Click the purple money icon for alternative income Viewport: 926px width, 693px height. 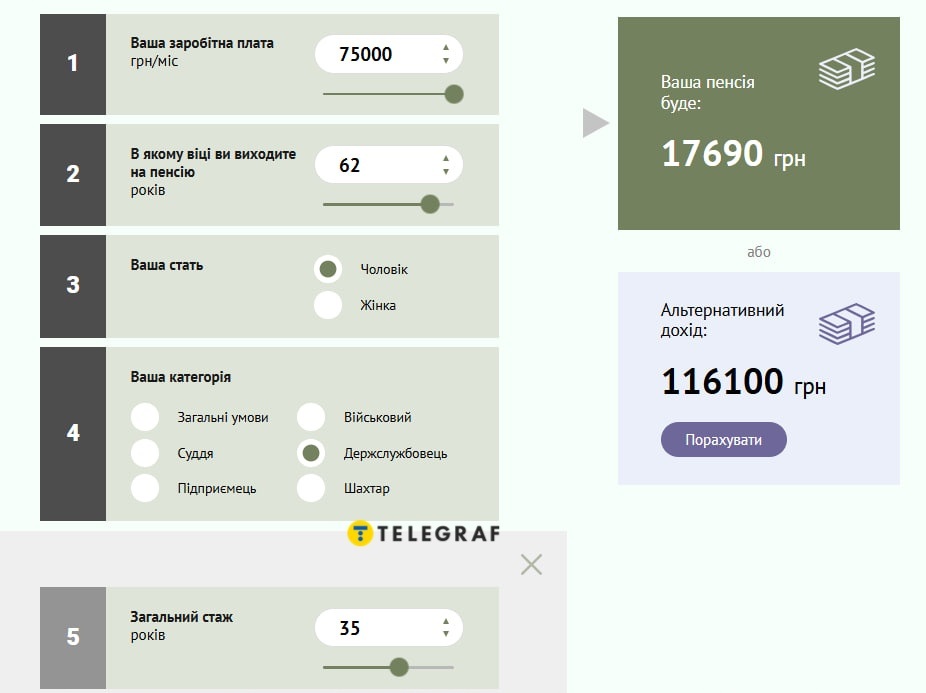[847, 324]
